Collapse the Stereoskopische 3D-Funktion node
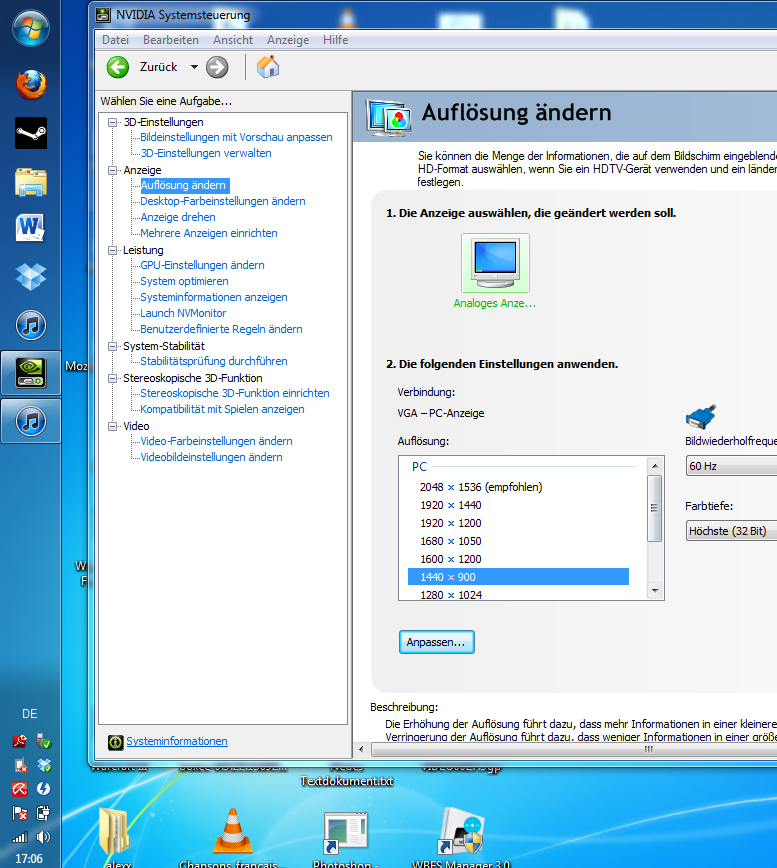The image size is (777, 868). 113,379
